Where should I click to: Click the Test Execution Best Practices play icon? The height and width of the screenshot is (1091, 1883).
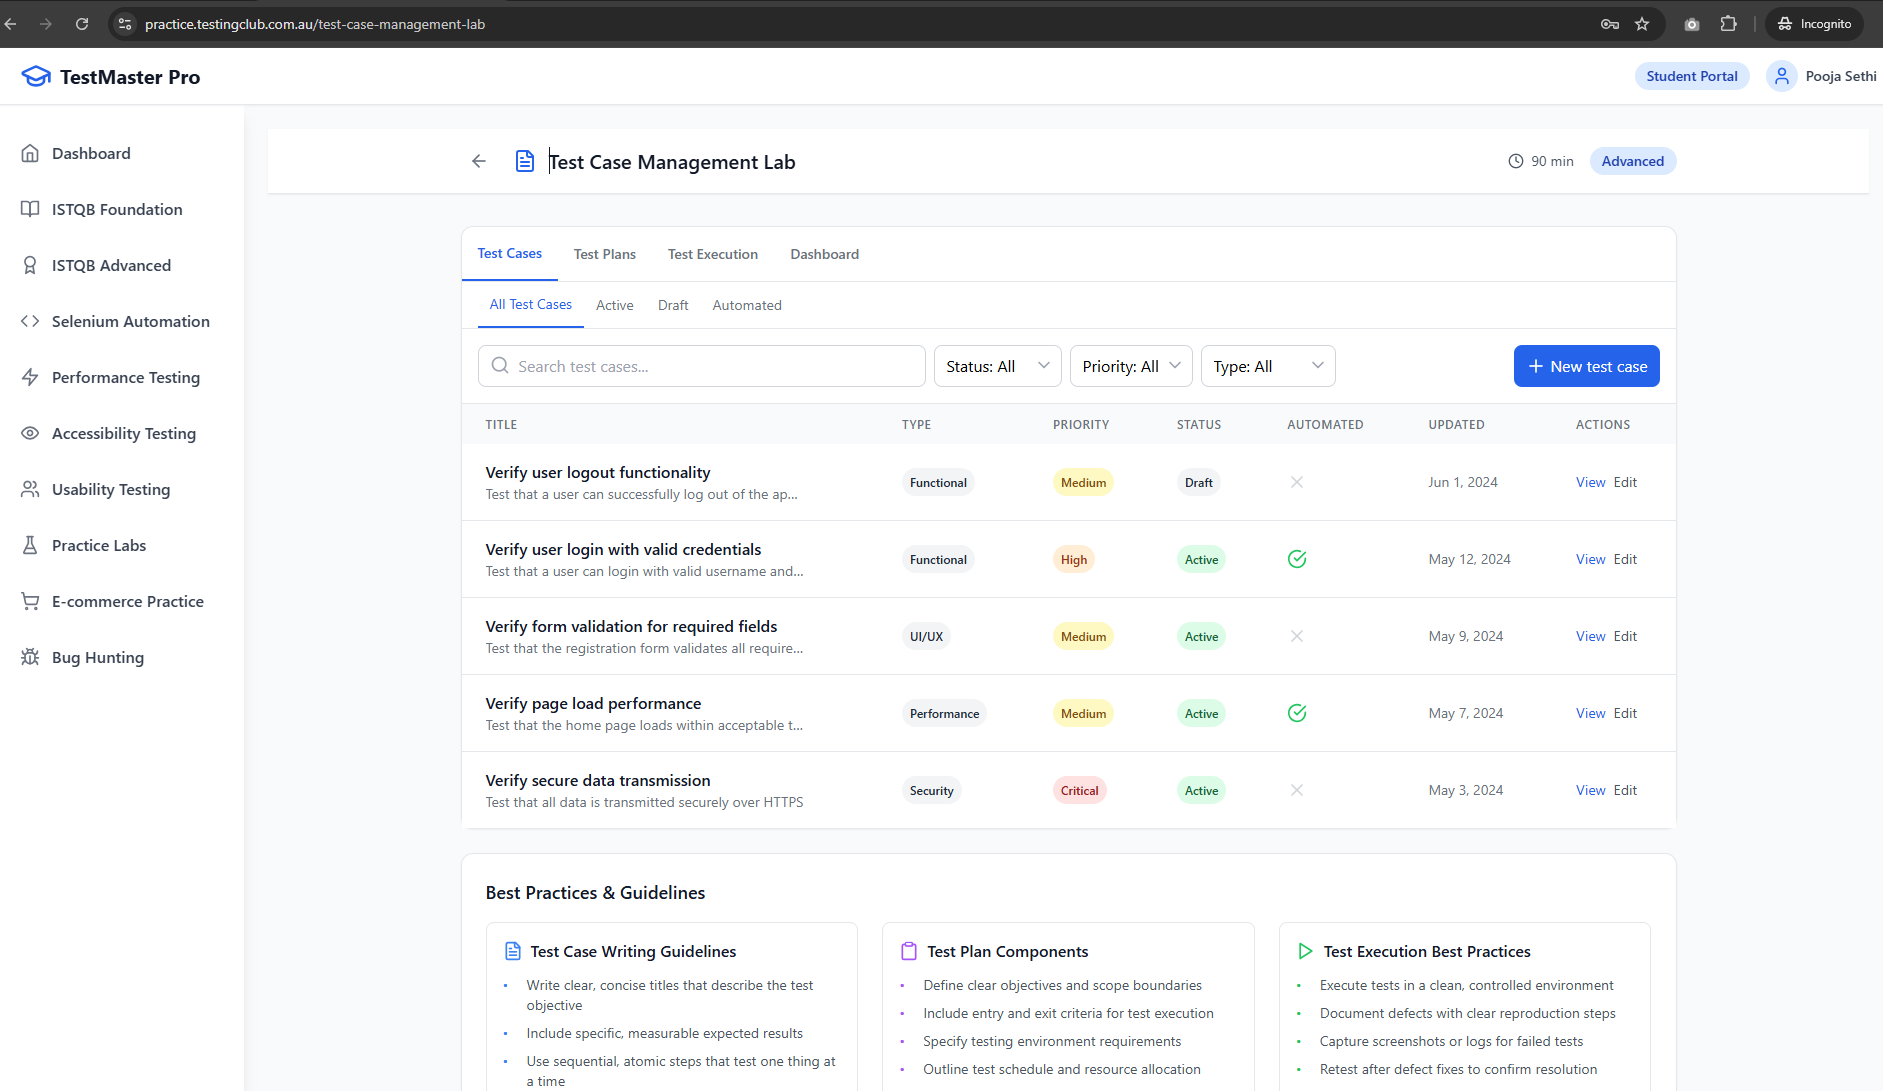click(1305, 951)
